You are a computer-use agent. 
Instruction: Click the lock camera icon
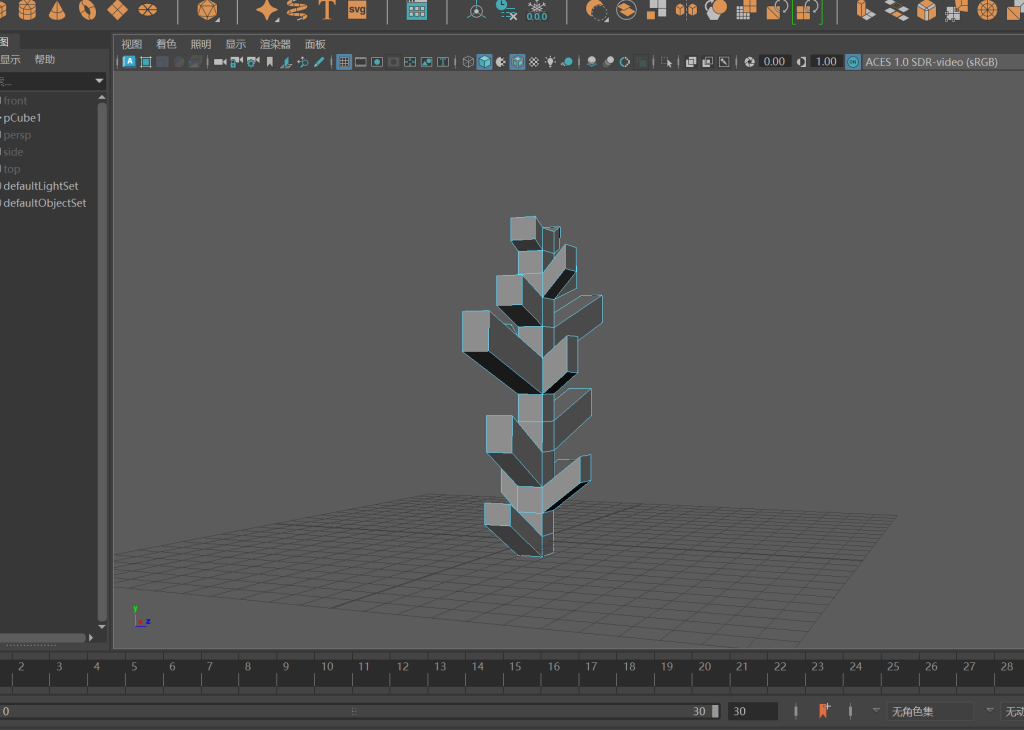[x=236, y=62]
